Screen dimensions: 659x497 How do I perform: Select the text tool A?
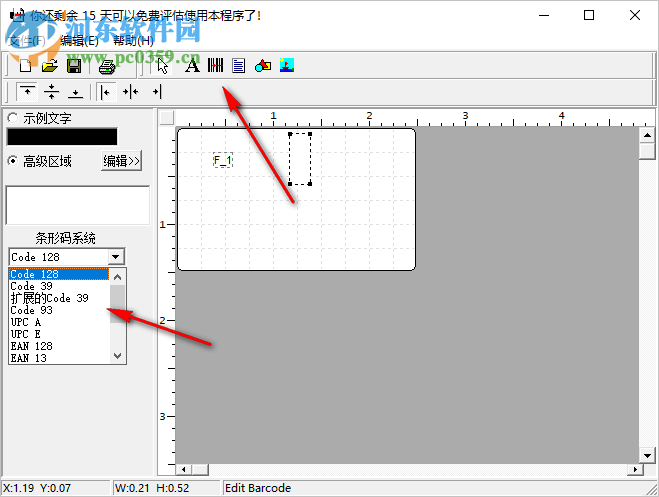192,66
